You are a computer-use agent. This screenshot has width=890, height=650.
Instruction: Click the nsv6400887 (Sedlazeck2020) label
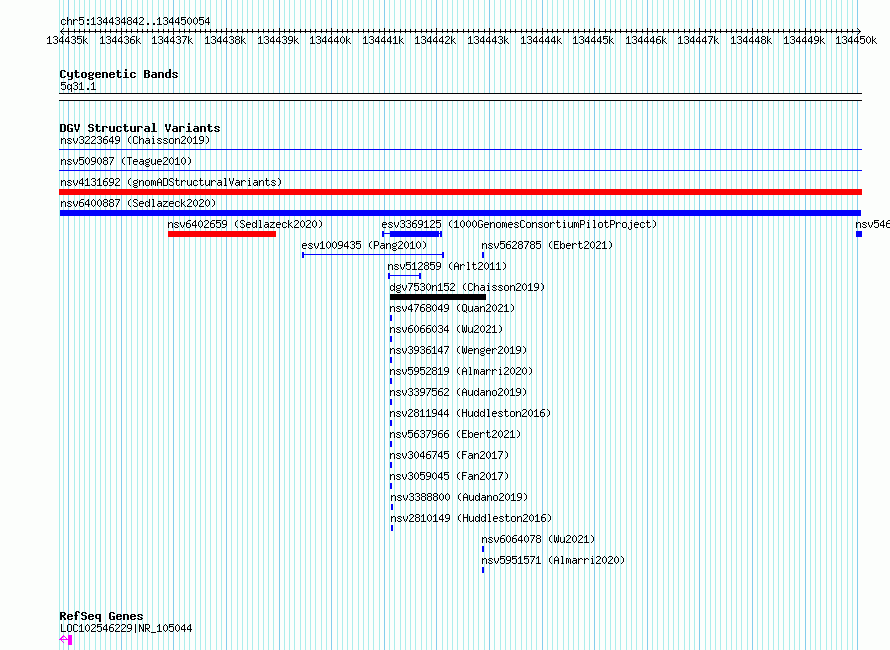coord(138,203)
